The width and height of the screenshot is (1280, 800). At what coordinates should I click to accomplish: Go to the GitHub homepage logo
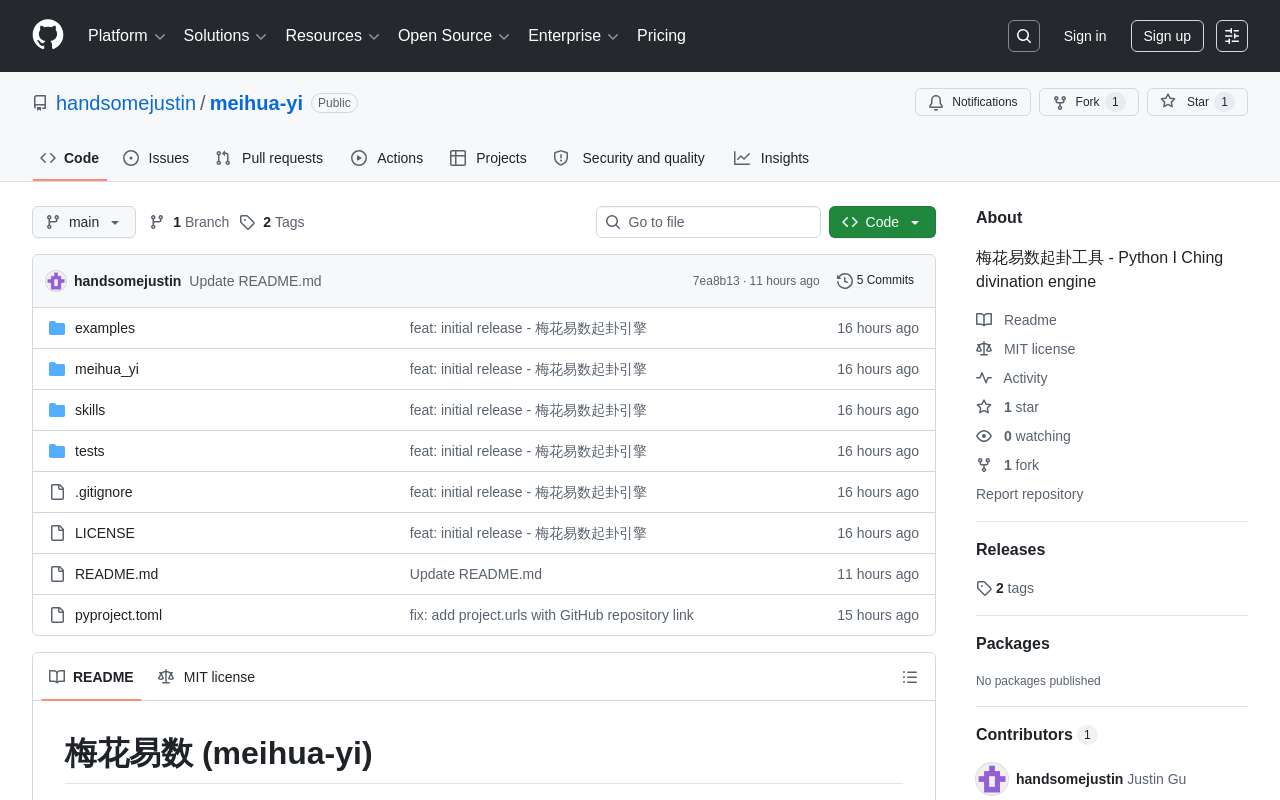tap(48, 35)
